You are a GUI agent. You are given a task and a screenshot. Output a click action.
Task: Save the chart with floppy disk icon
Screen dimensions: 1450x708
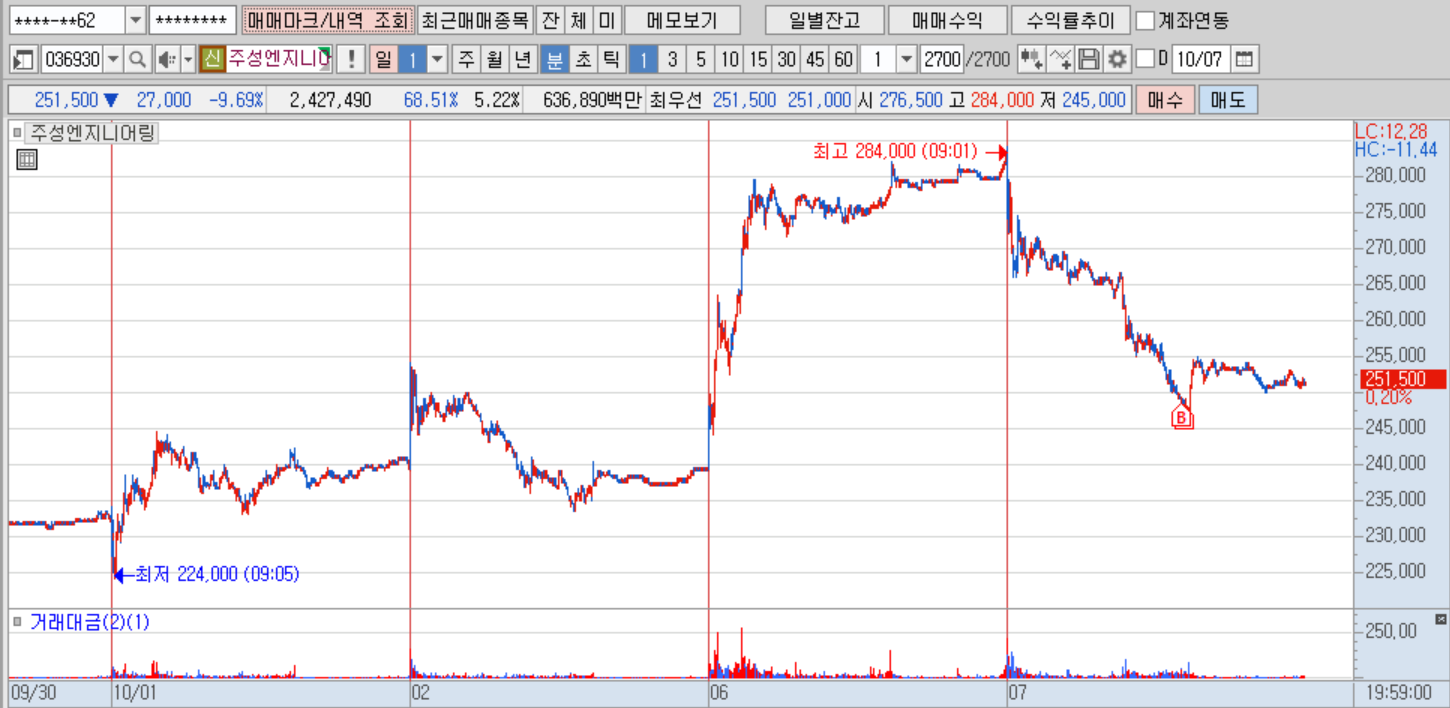[1090, 59]
